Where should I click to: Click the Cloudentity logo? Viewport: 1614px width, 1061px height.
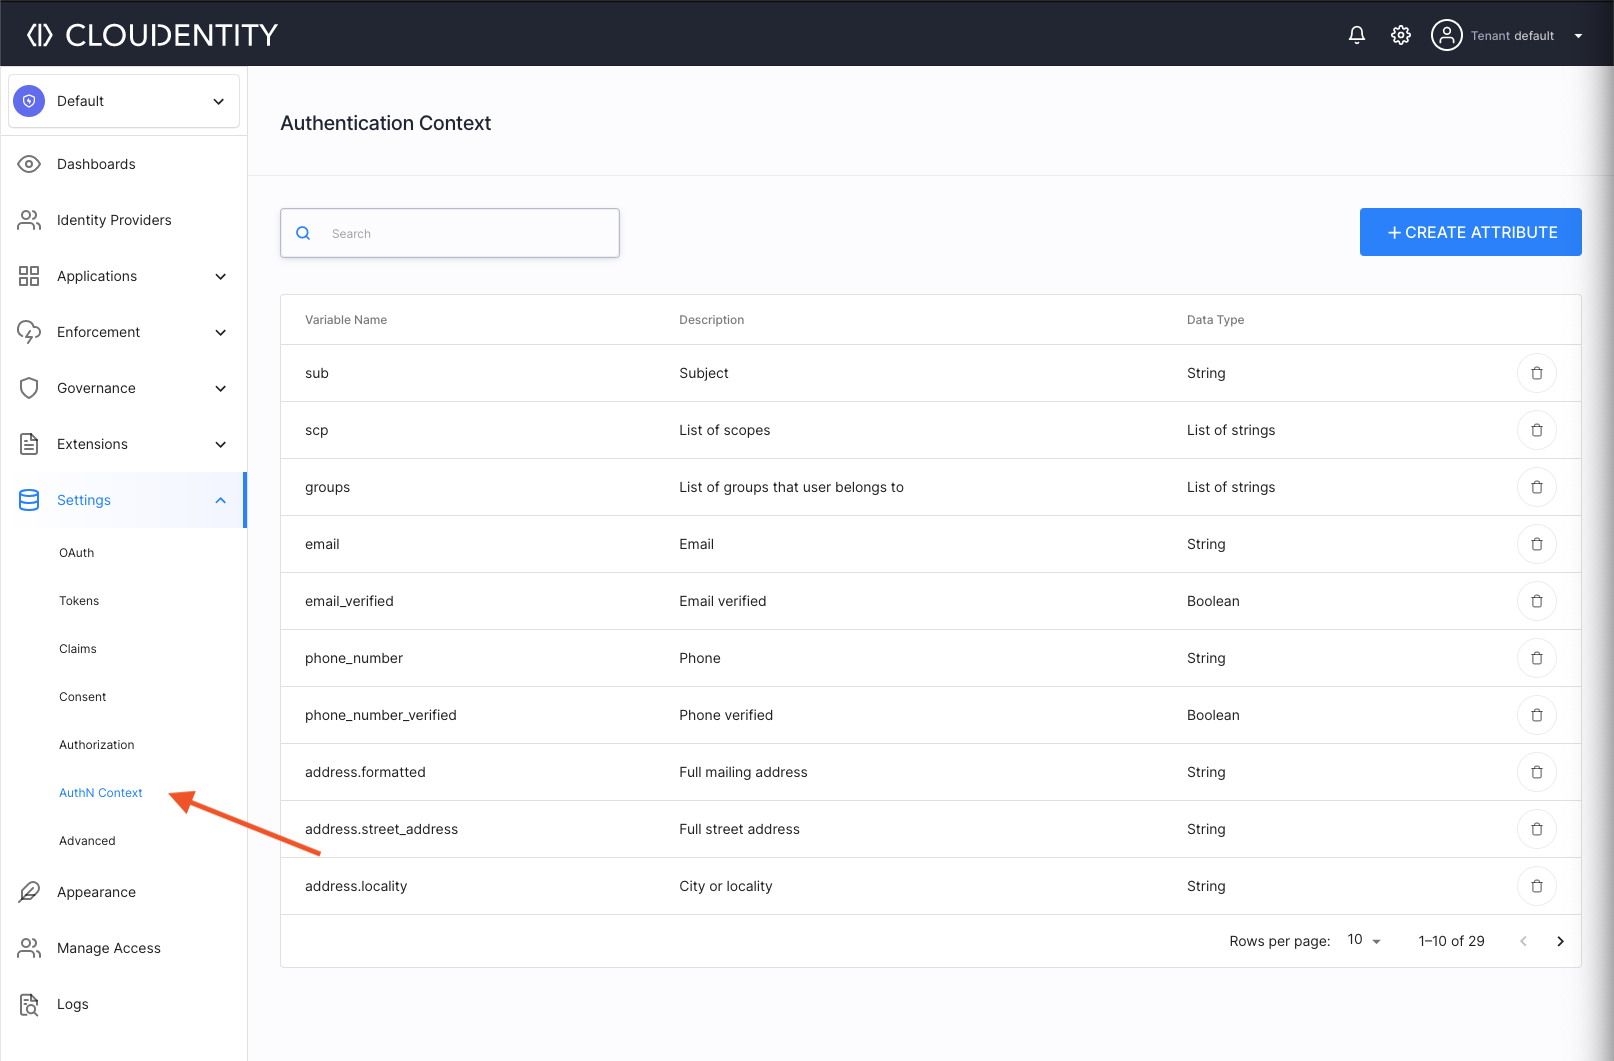[x=152, y=35]
